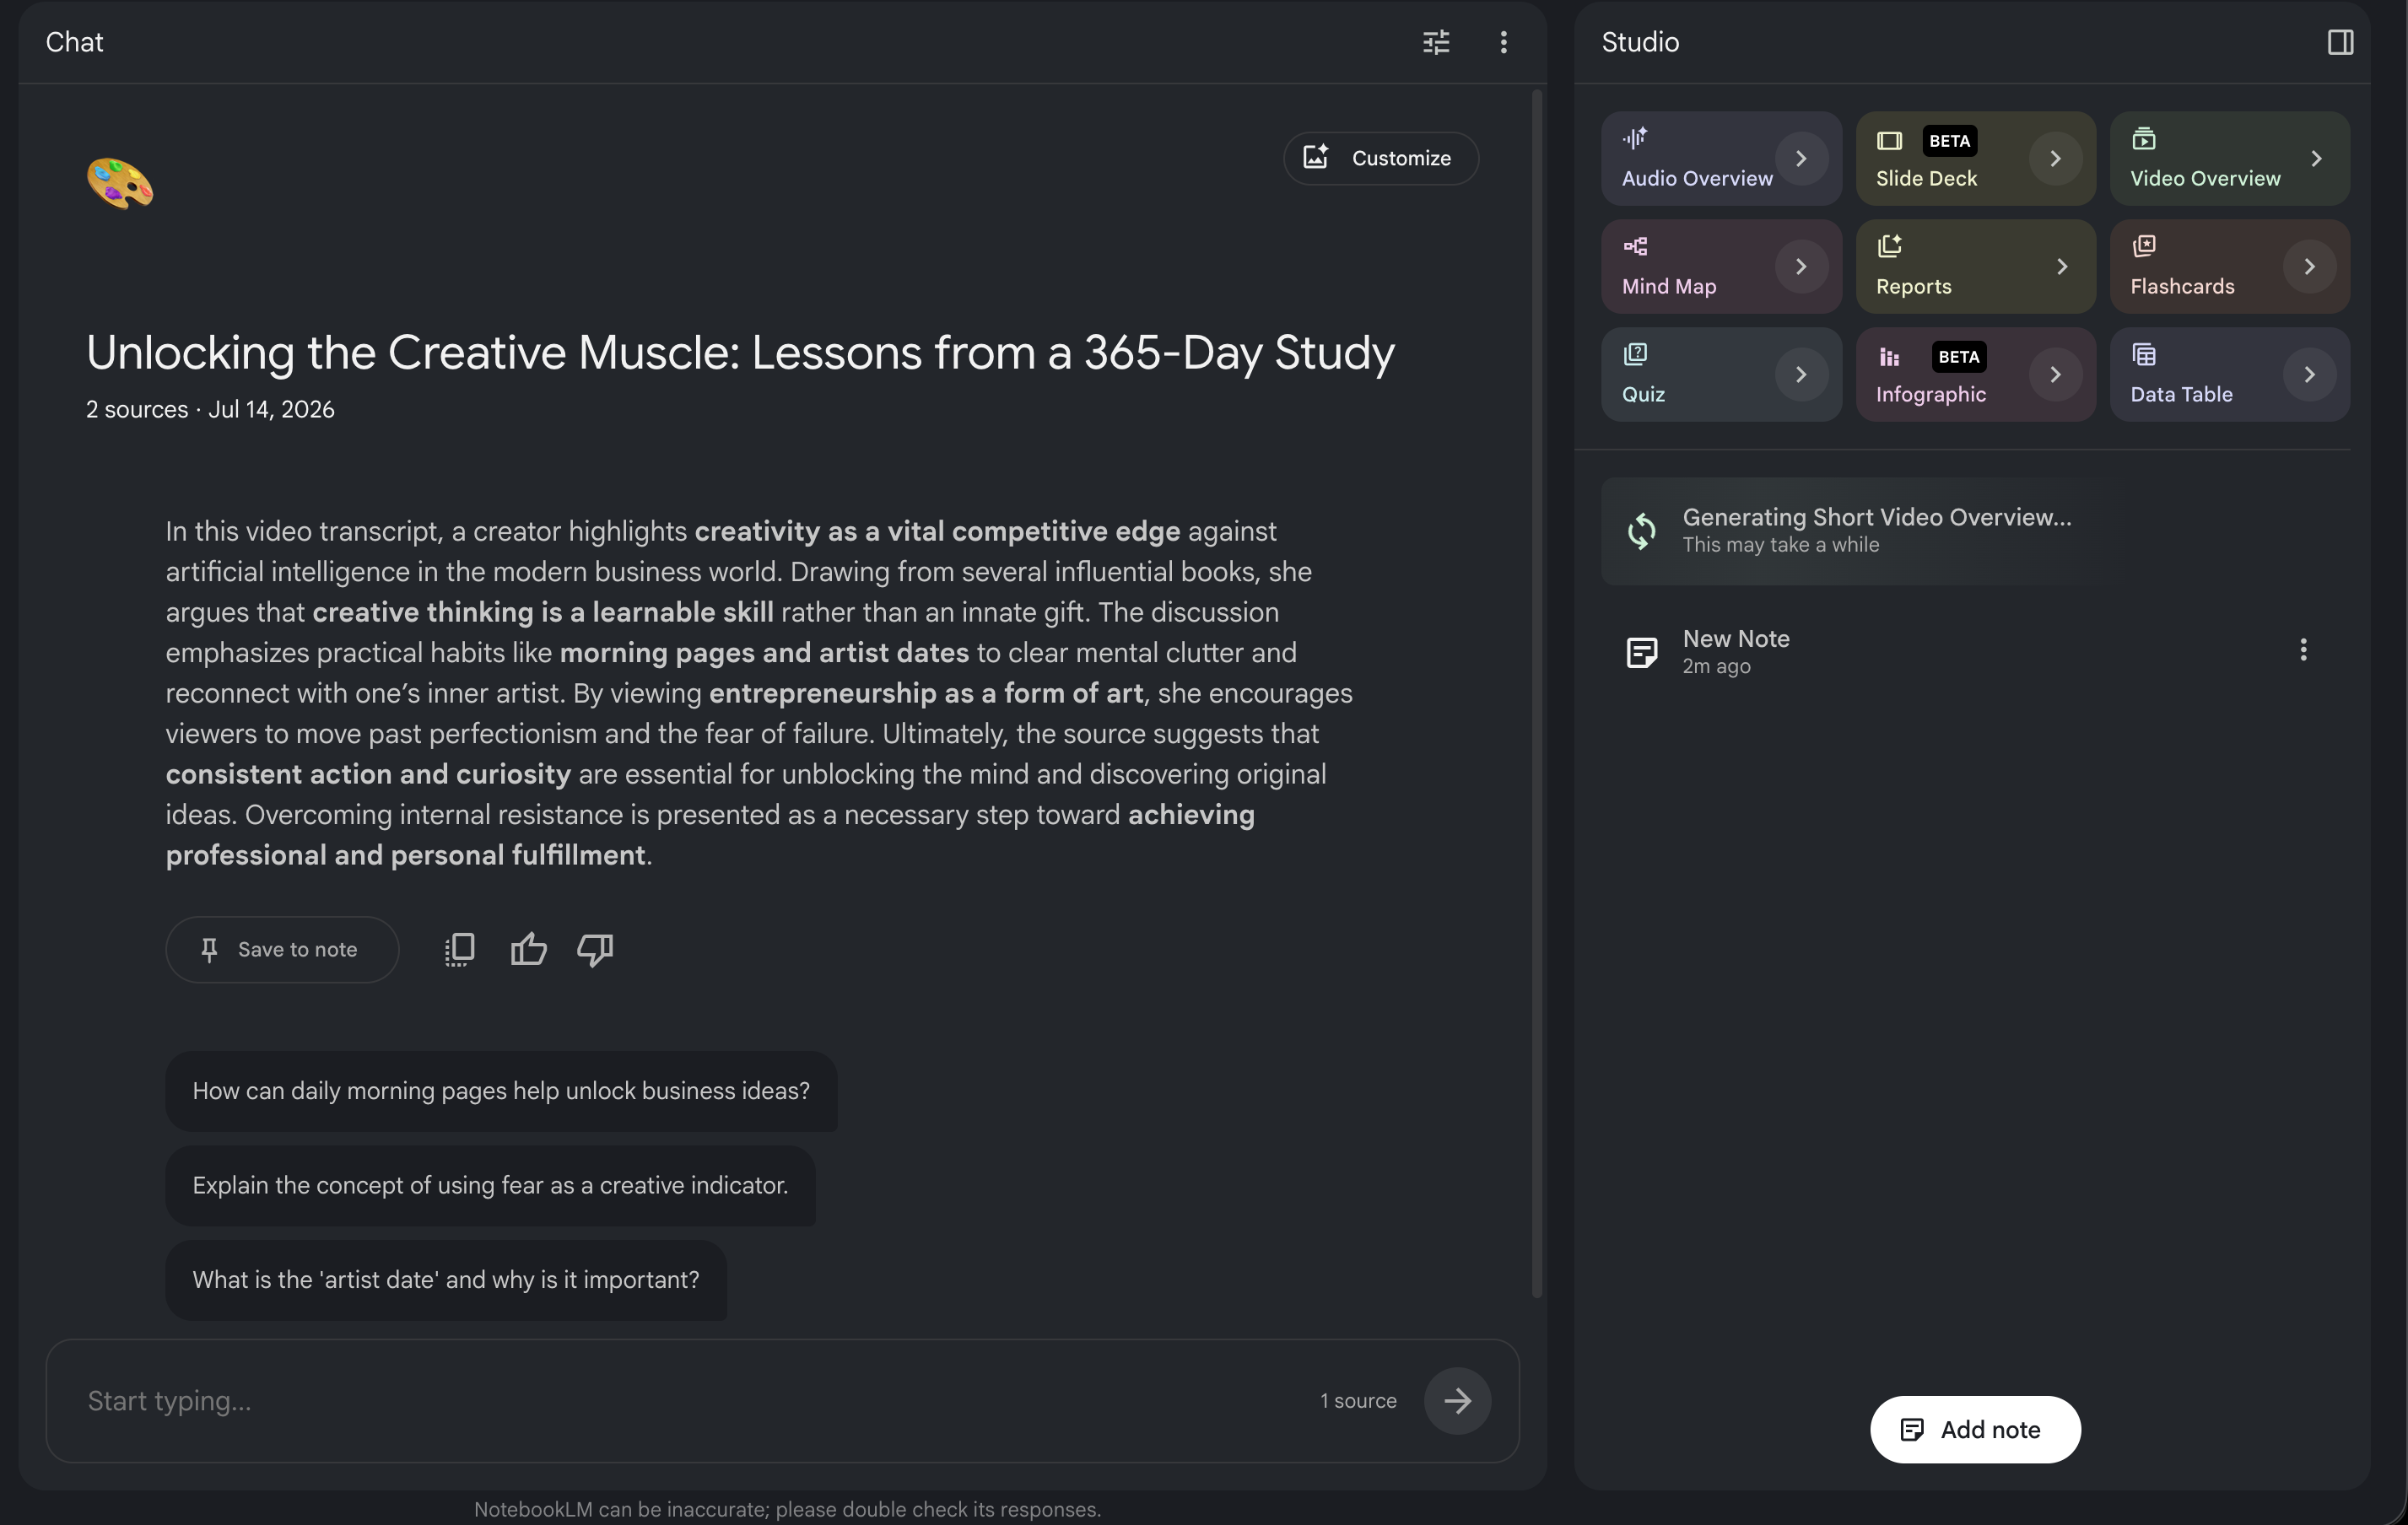Expand Reports options chevron
Screen dimensions: 2408x1525
point(2061,266)
